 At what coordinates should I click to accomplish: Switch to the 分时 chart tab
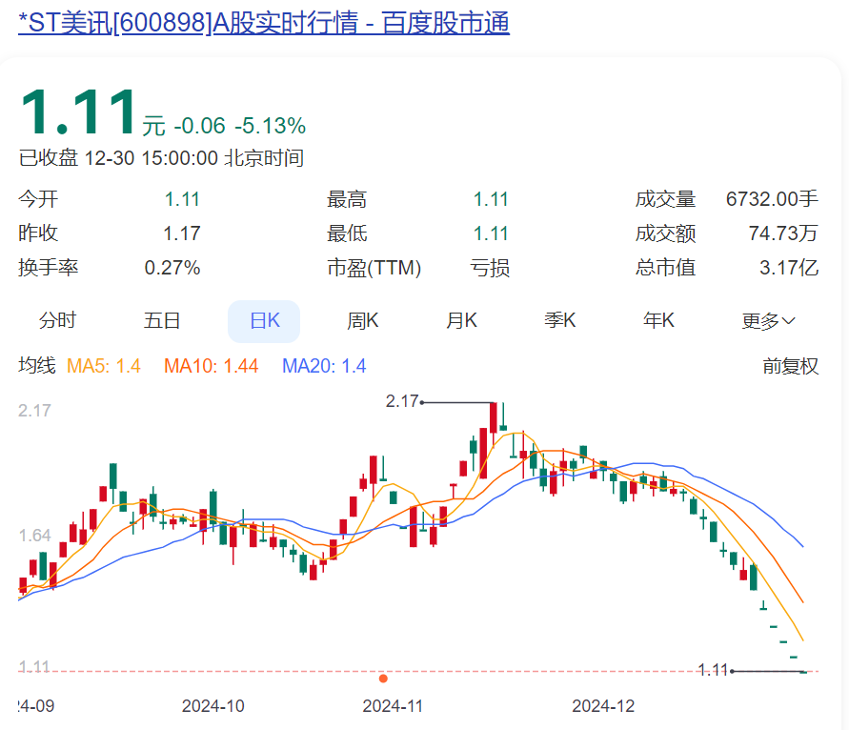click(x=57, y=321)
